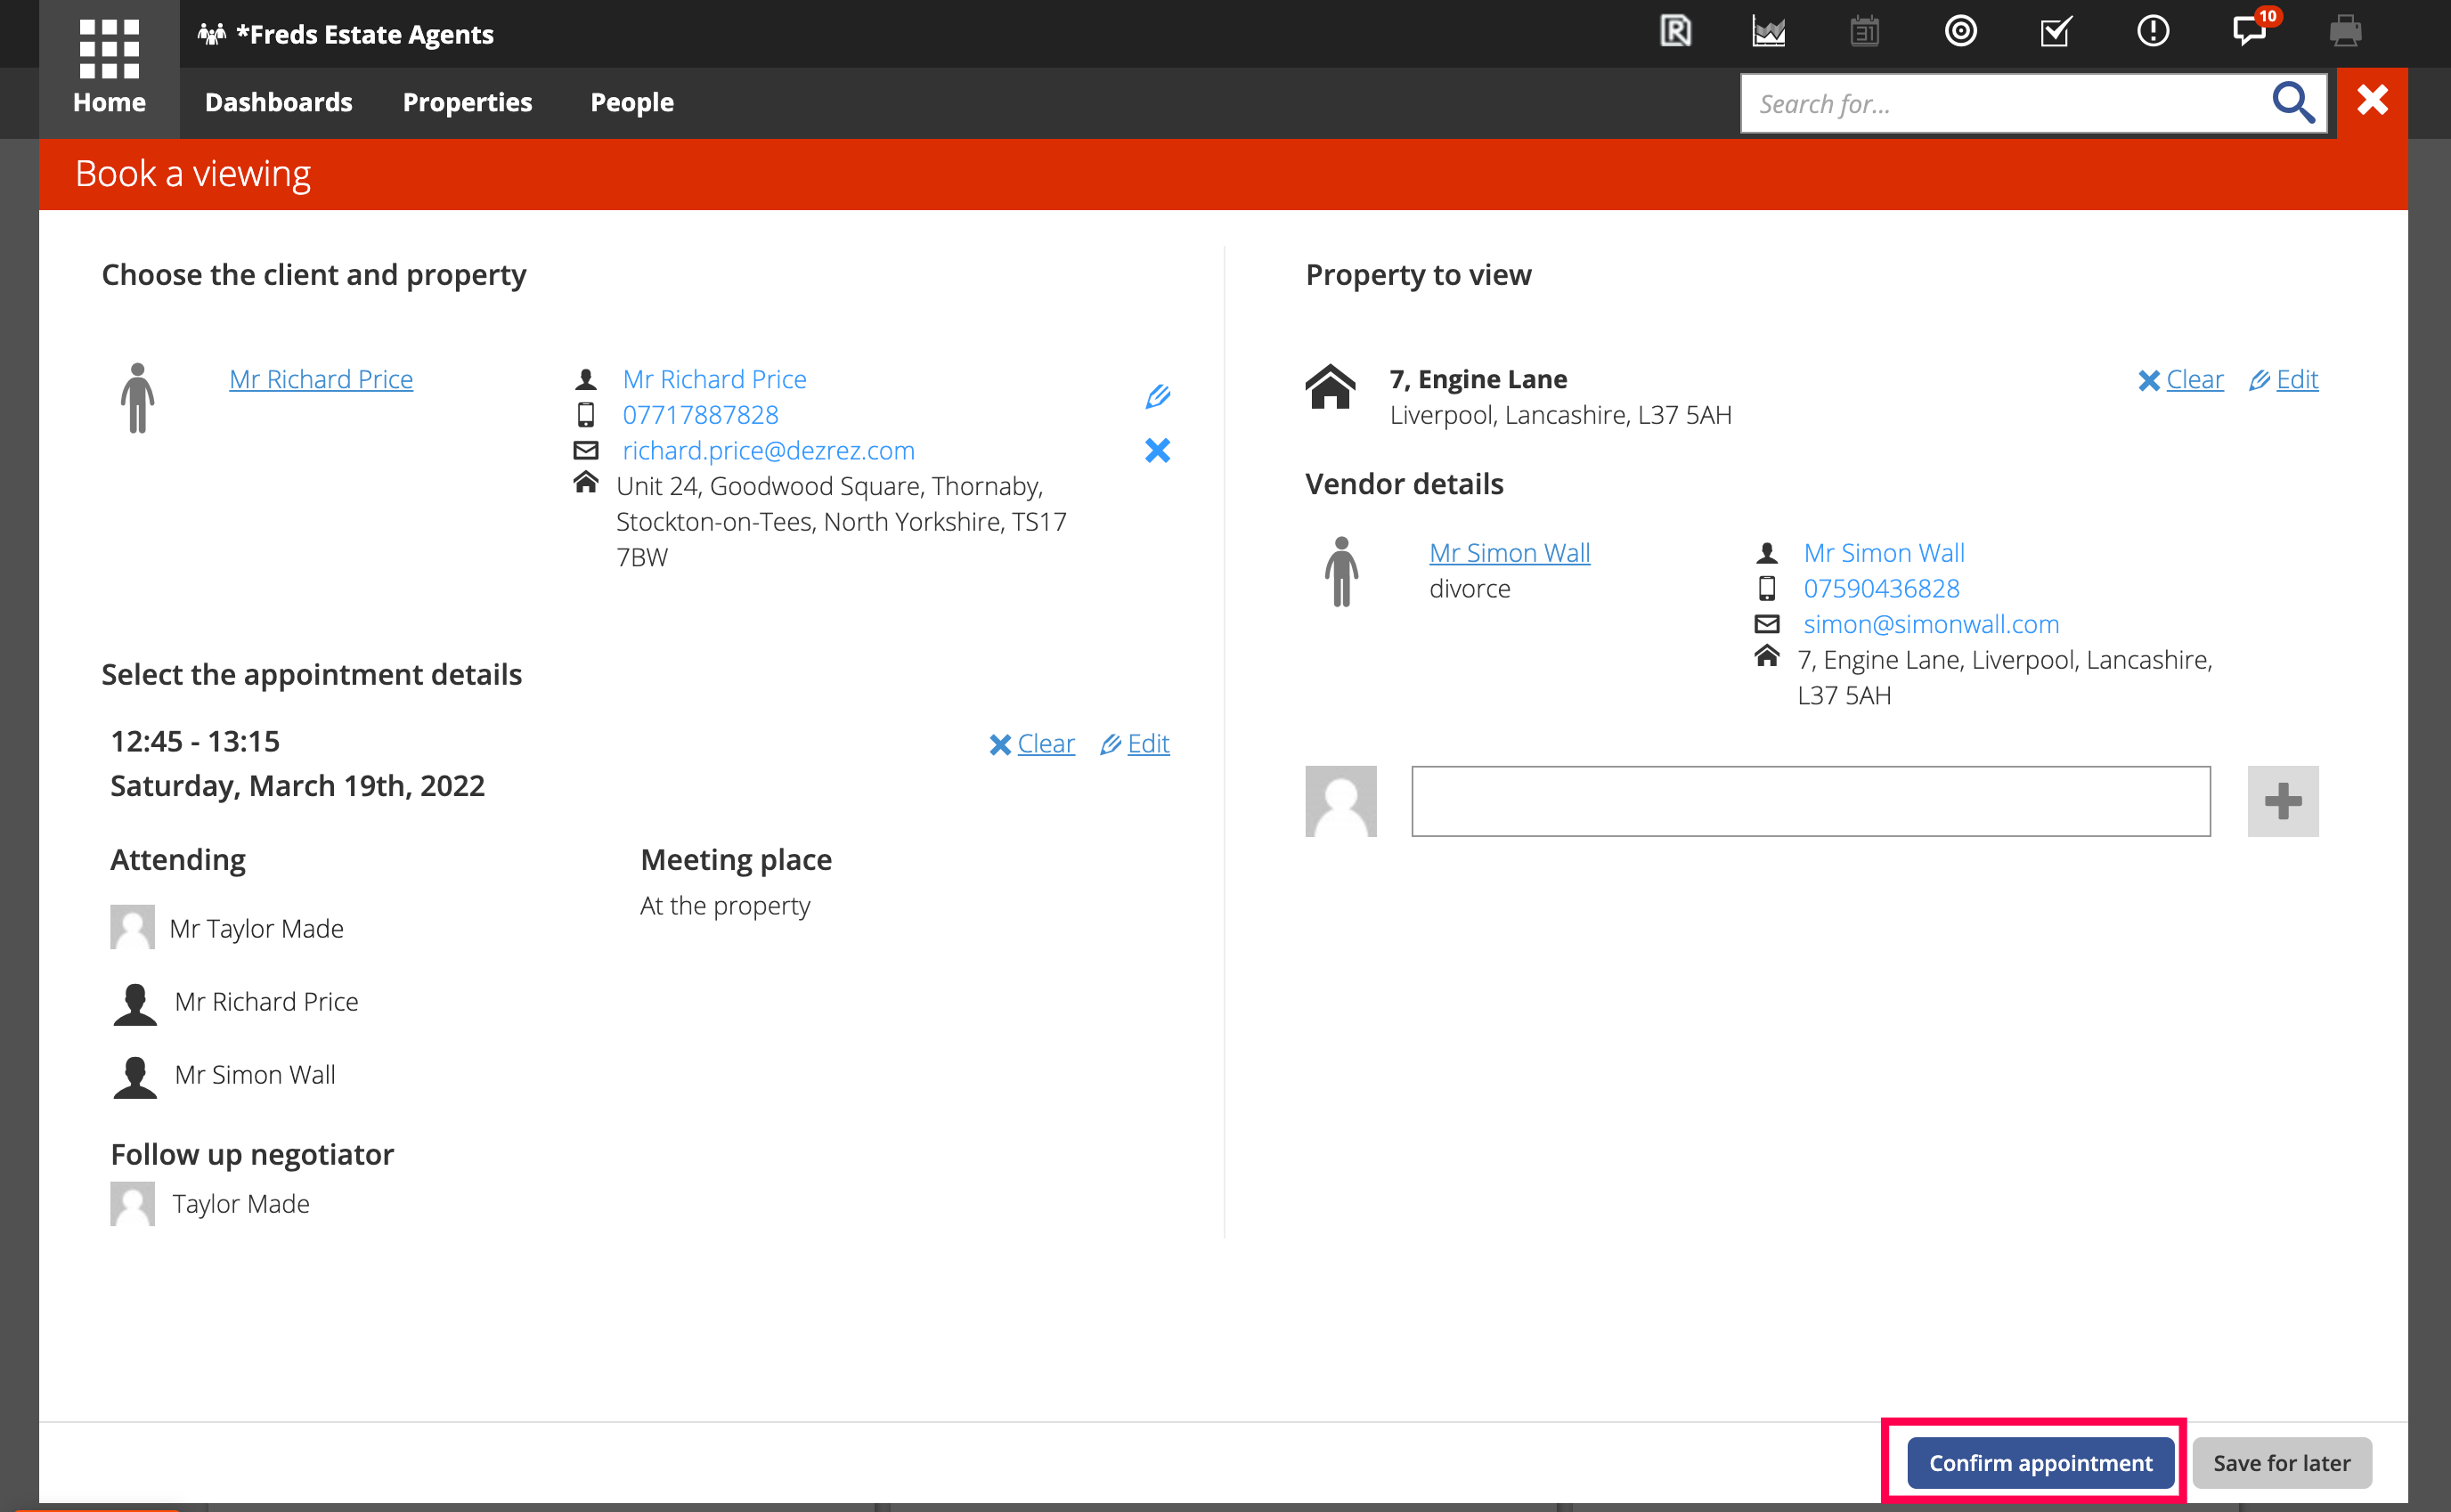Click Mr Taylor Made attendee avatar

(x=132, y=927)
